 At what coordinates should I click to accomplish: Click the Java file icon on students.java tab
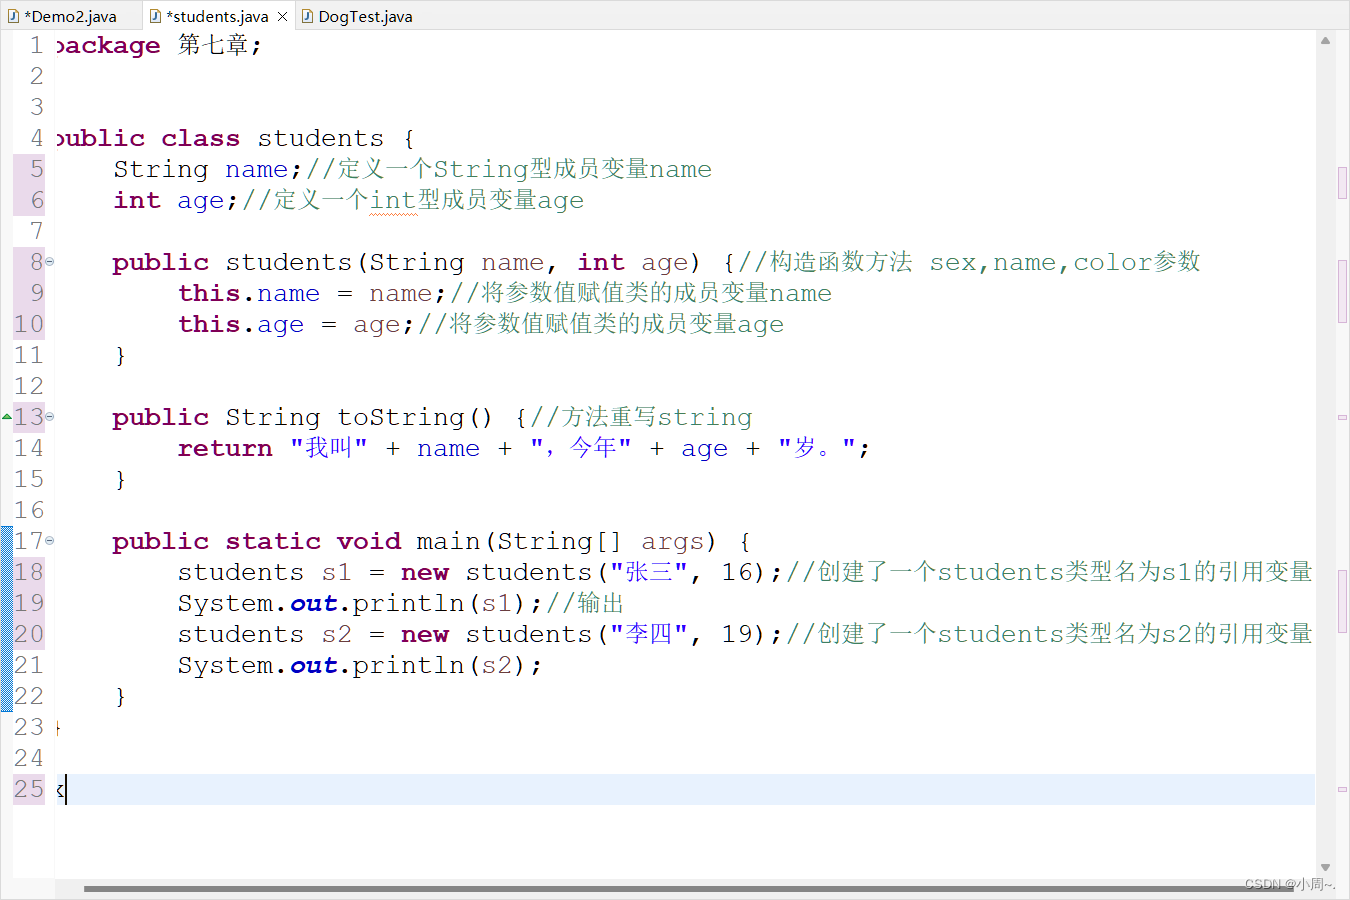(155, 15)
